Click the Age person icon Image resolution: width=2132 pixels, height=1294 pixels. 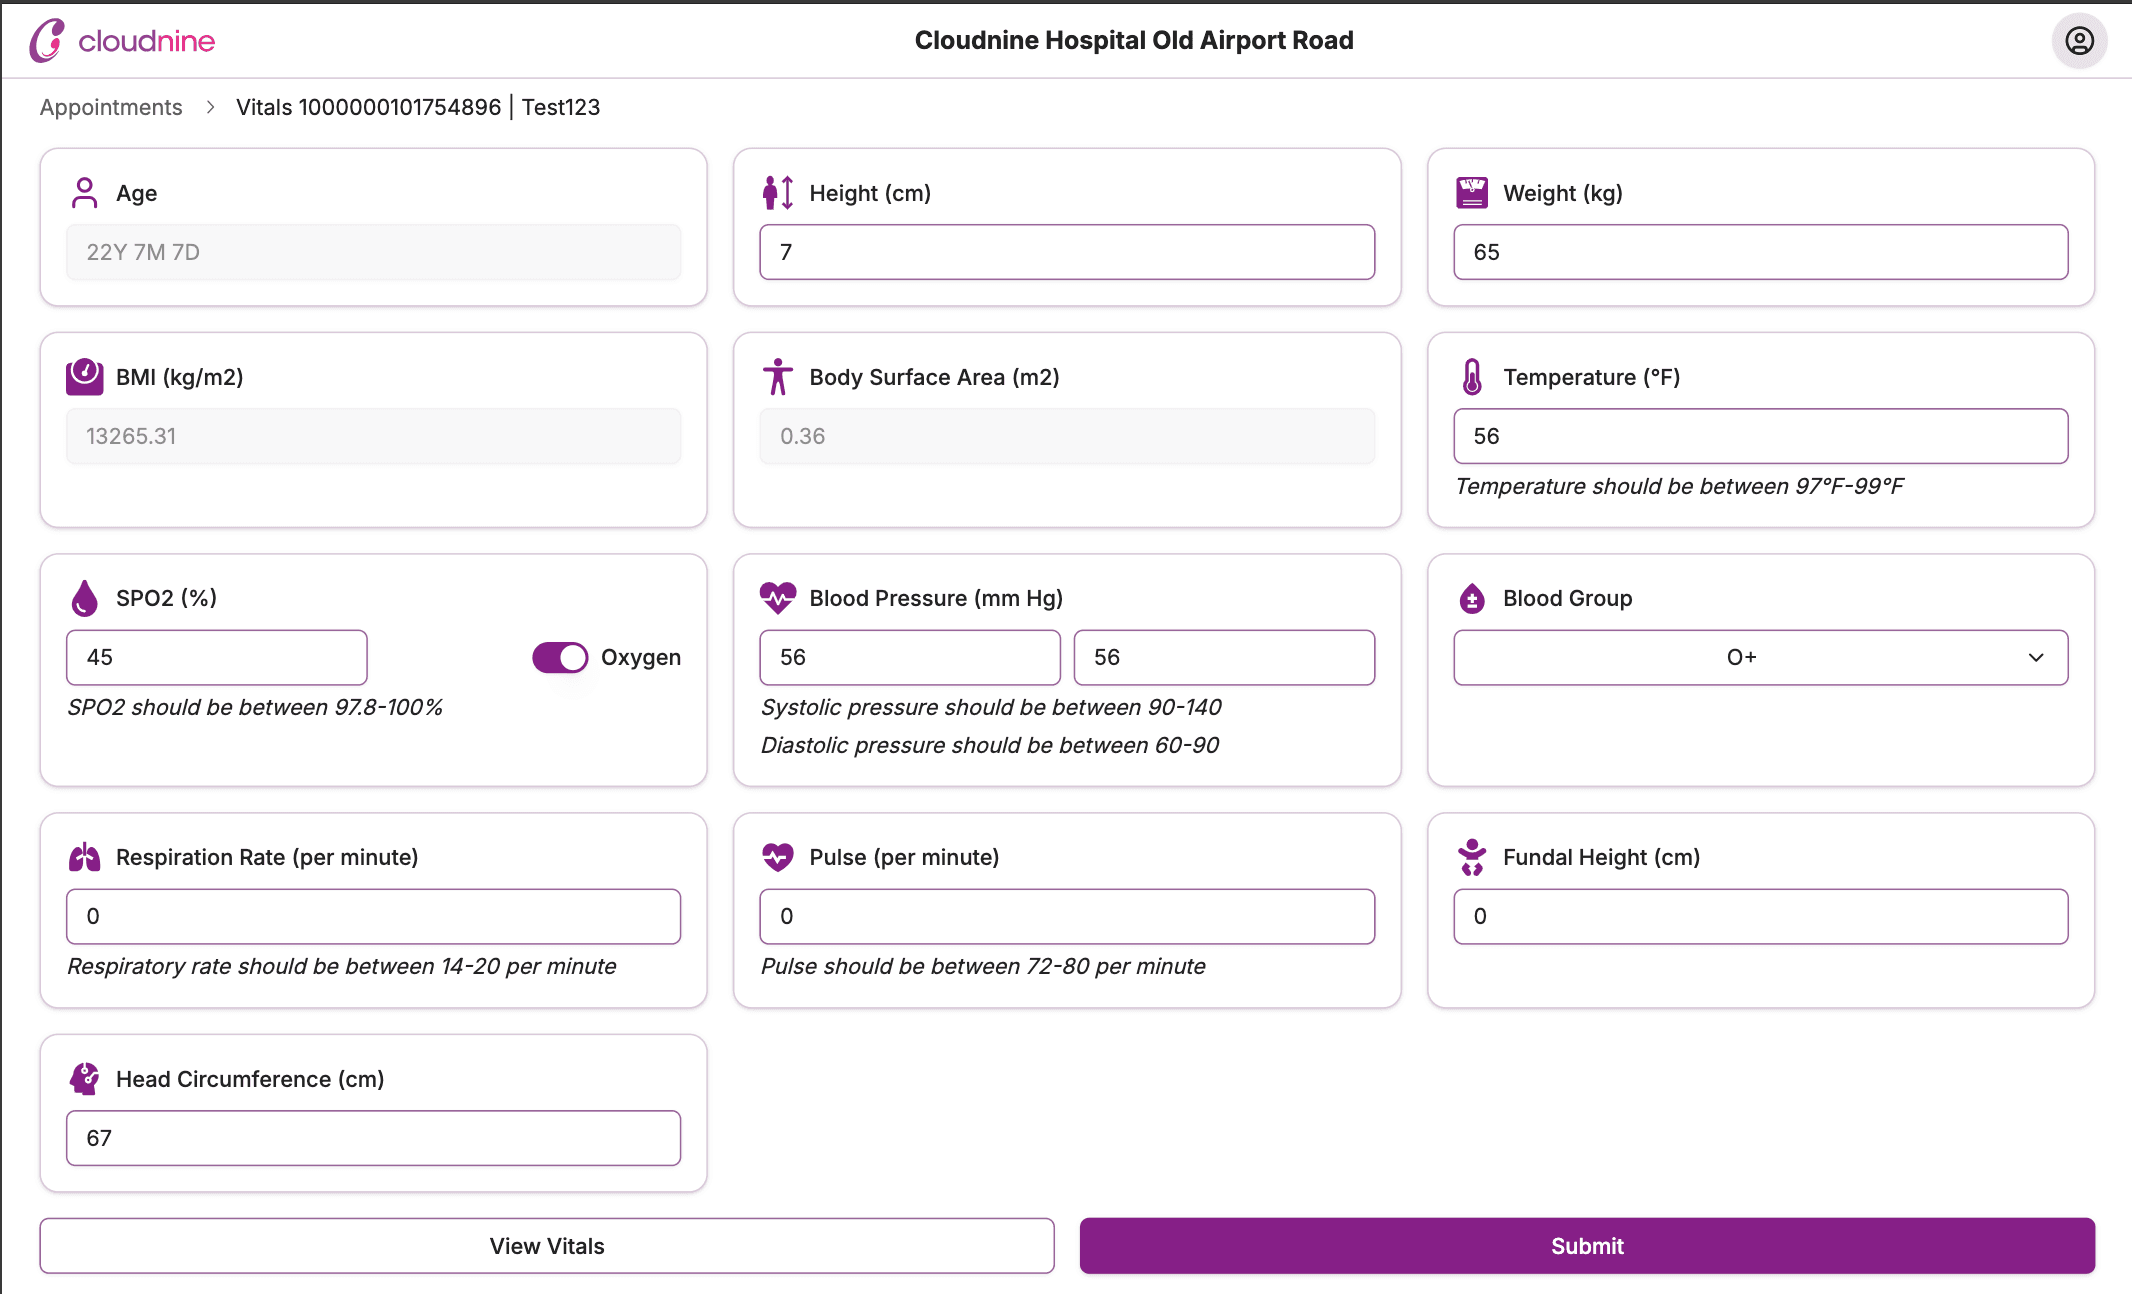(x=84, y=191)
